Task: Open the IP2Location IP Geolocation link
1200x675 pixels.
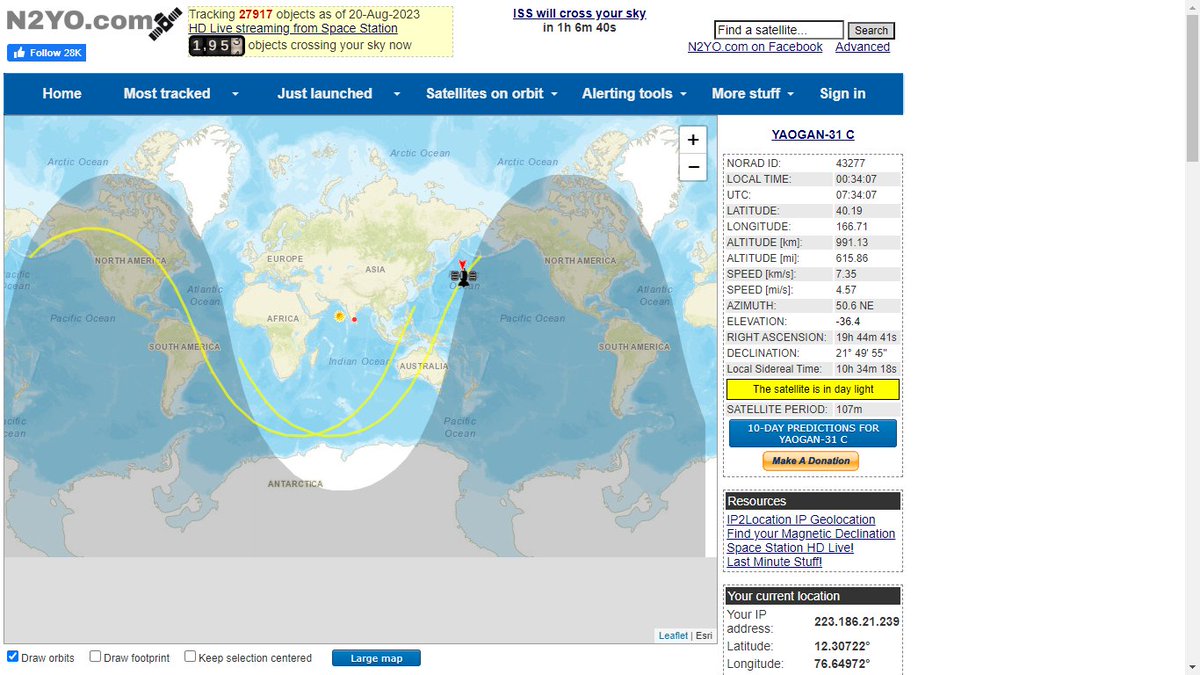Action: [x=801, y=519]
